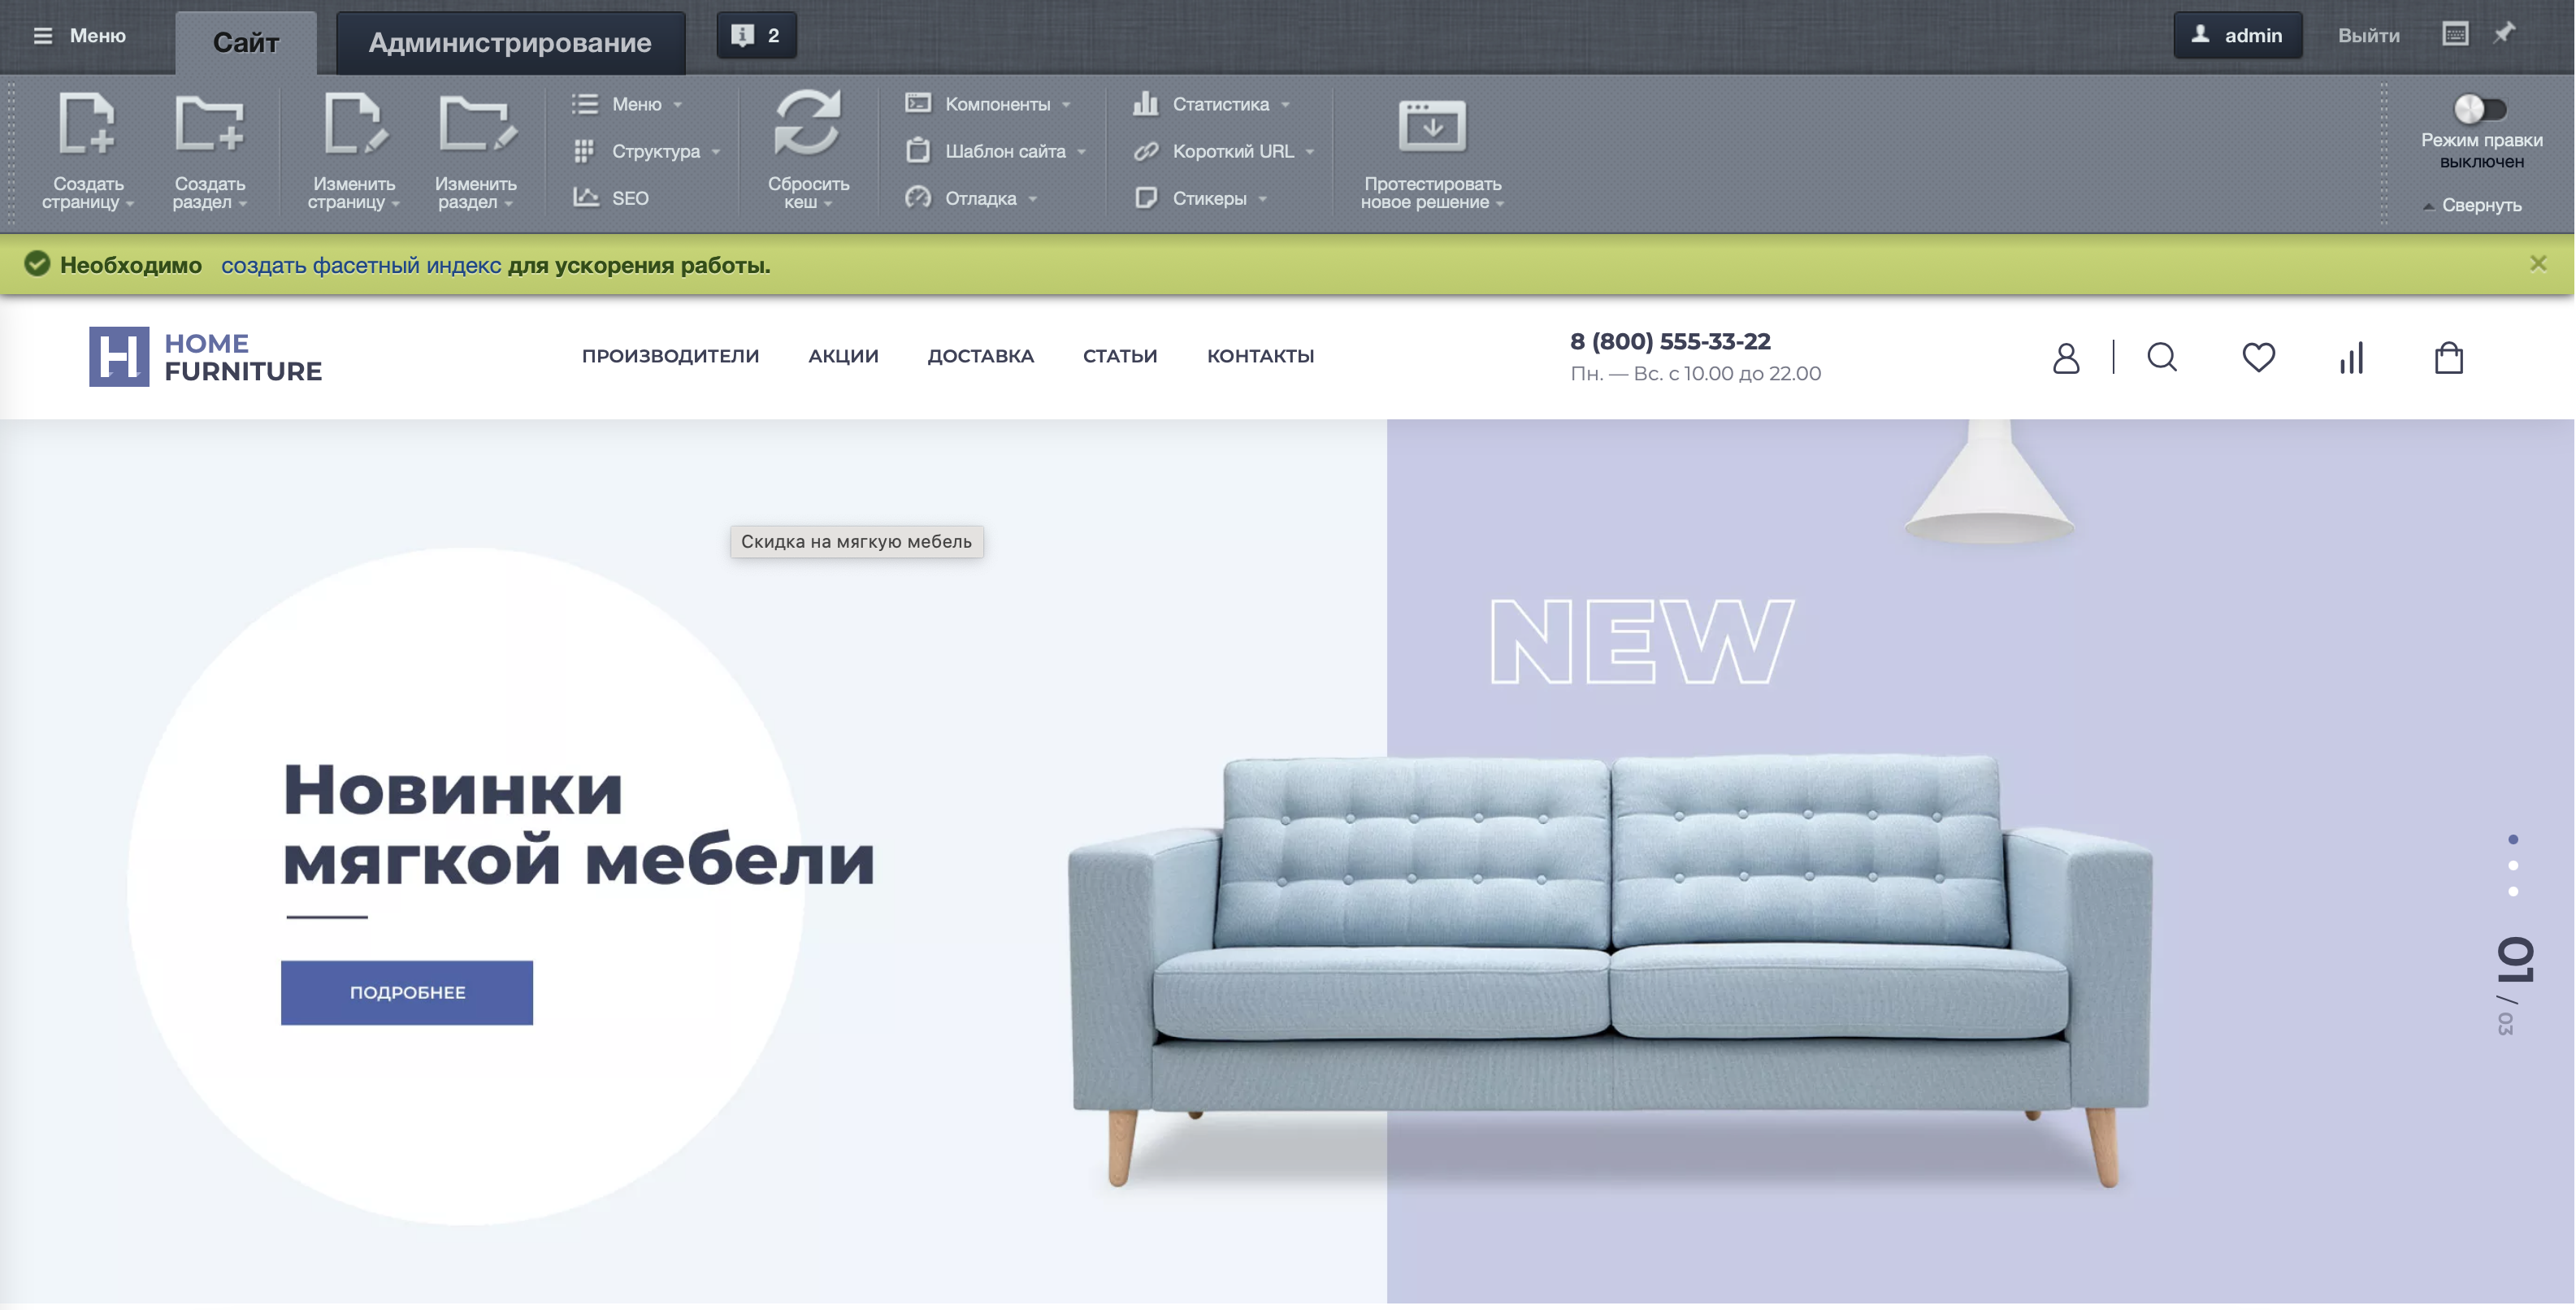
Task: Expand the Изменить страницу dropdown arrow
Action: pos(396,204)
